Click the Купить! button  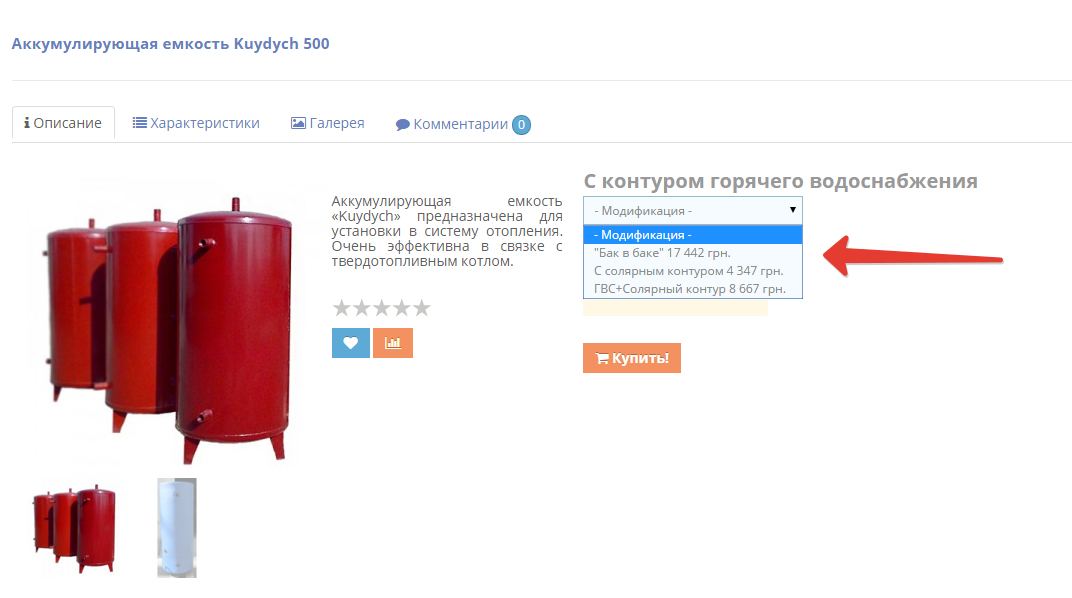tap(632, 358)
